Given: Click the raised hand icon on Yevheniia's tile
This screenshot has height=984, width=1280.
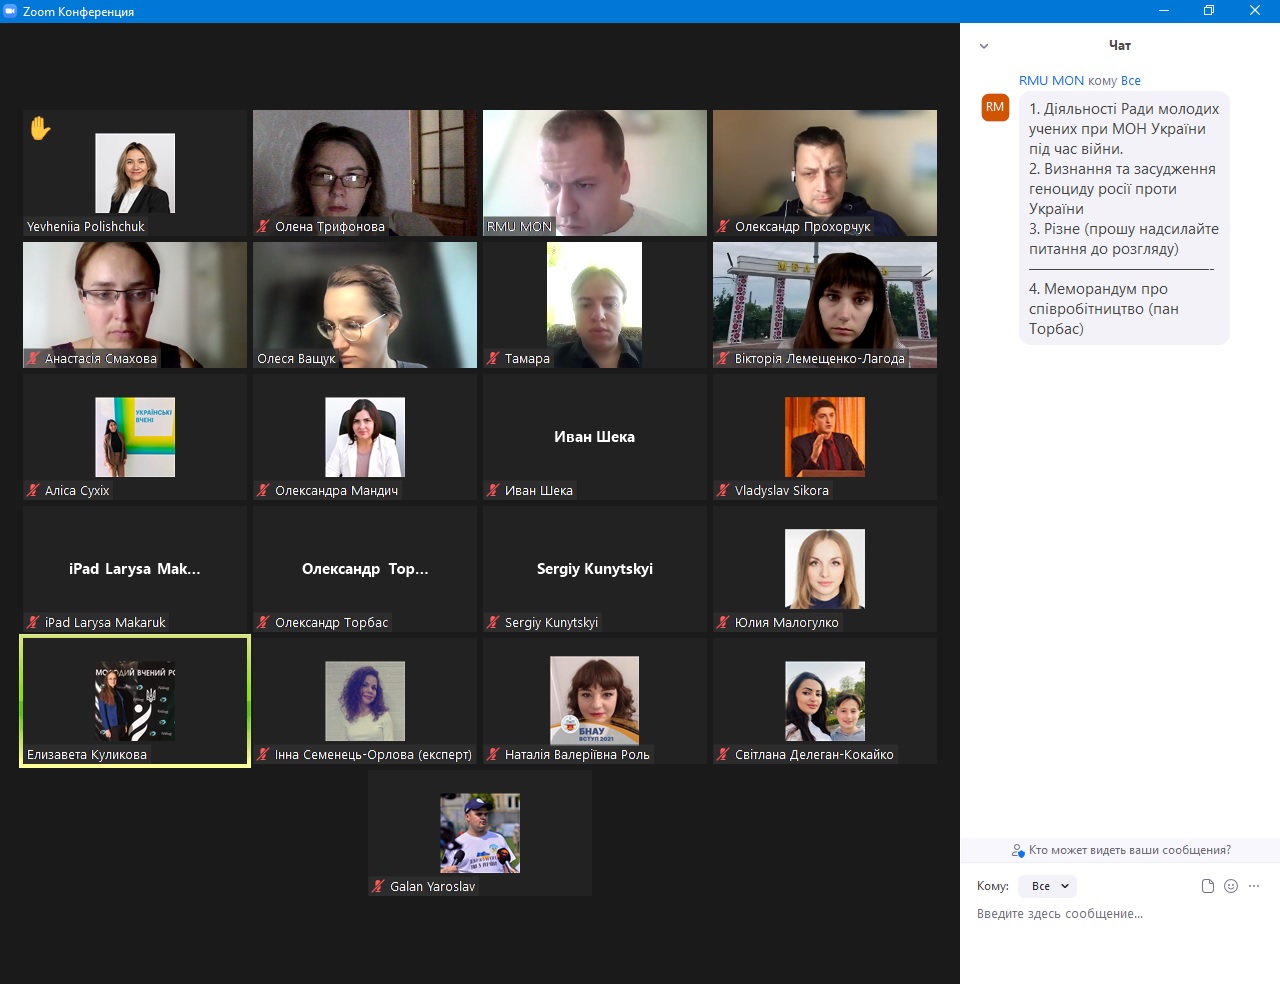Looking at the screenshot, I should coord(40,128).
